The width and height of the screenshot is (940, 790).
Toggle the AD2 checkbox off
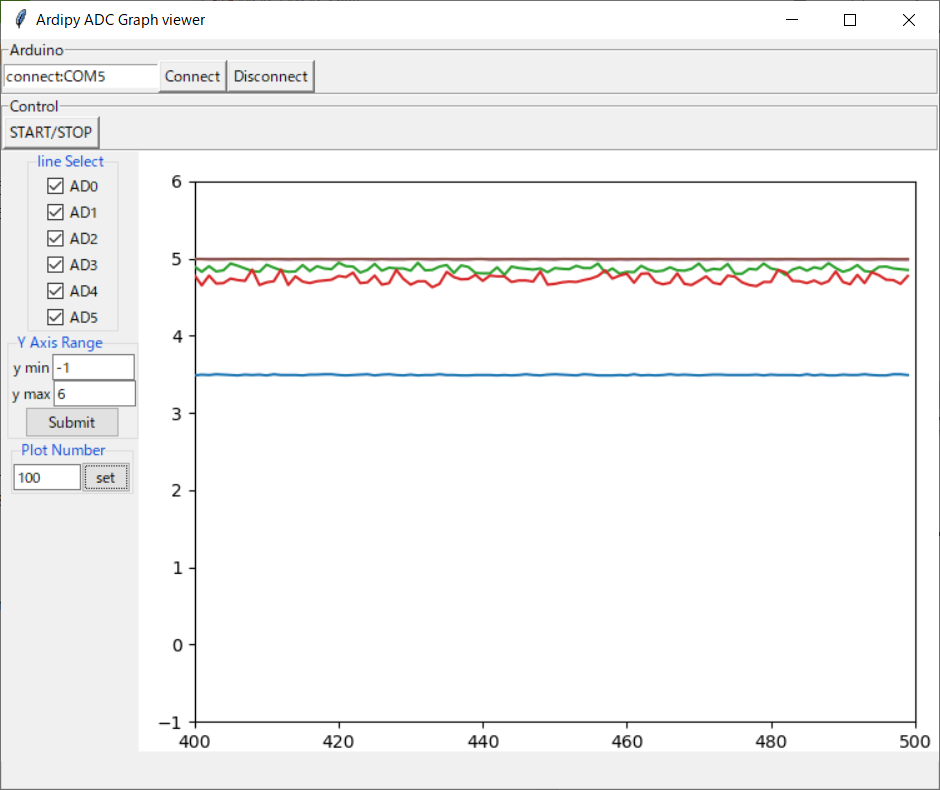(55, 238)
